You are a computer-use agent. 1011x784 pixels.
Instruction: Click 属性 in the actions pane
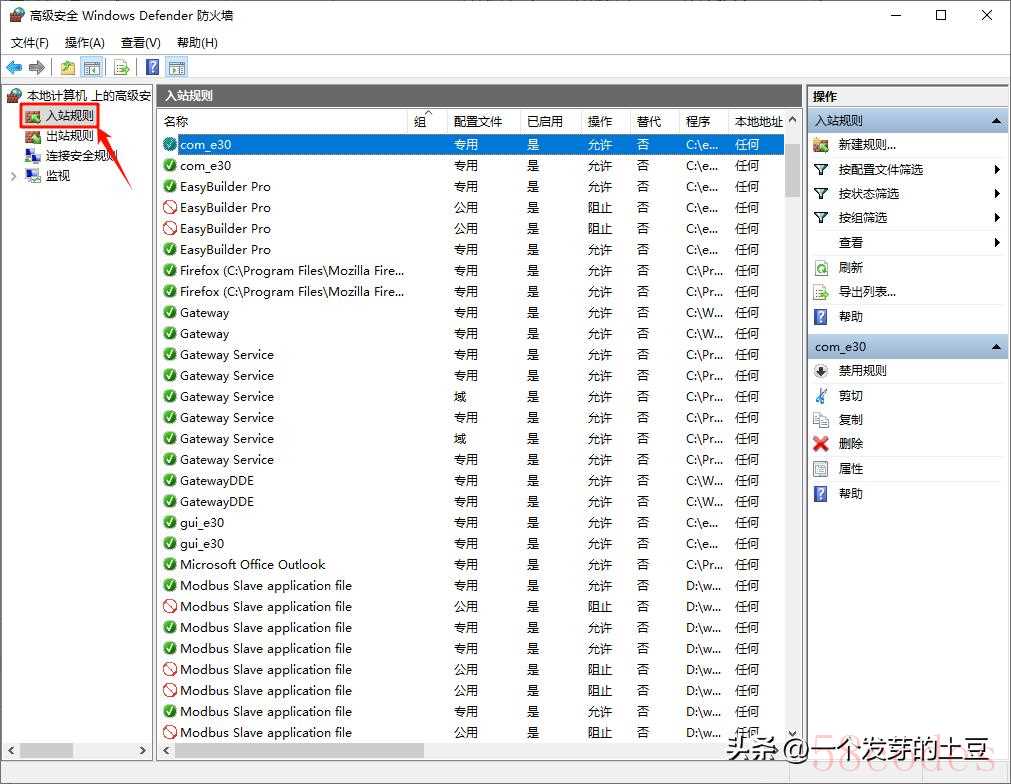(851, 469)
